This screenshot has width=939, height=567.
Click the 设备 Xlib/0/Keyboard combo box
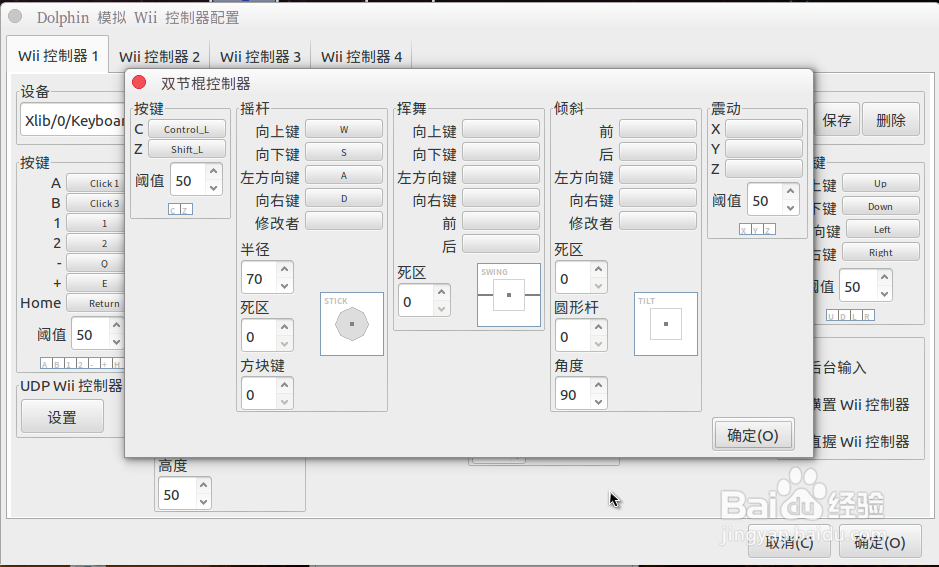[72, 121]
